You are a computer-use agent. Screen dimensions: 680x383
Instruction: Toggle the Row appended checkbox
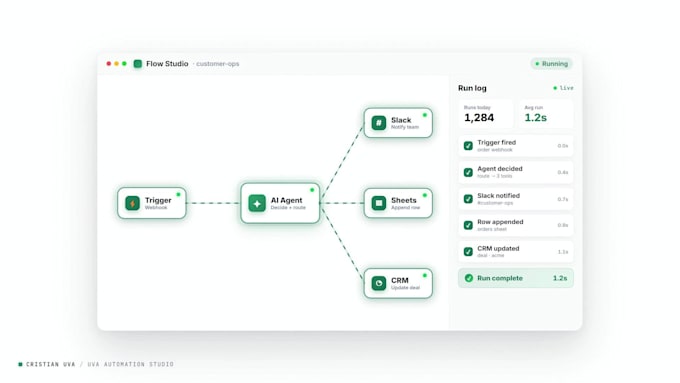point(468,225)
